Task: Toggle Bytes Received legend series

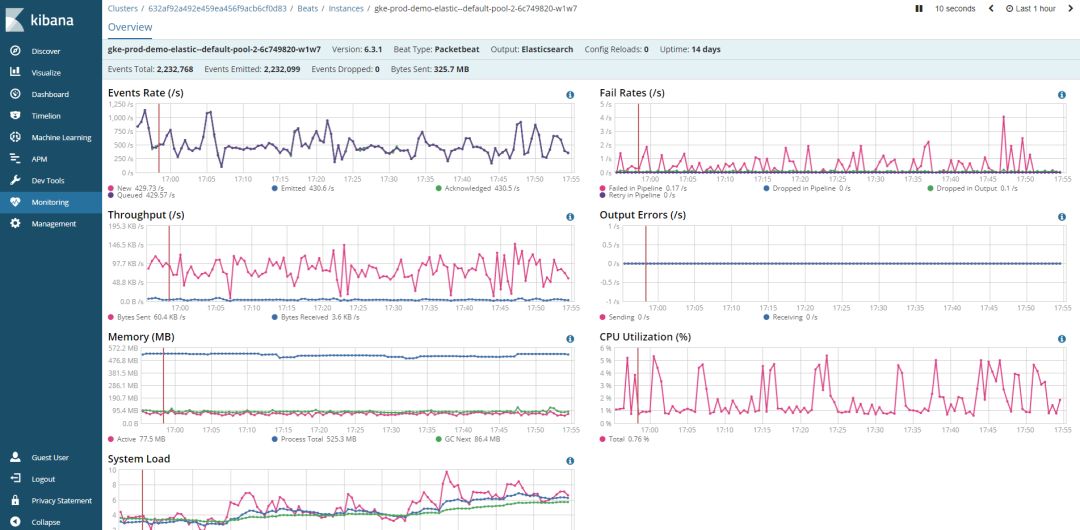Action: [315, 317]
